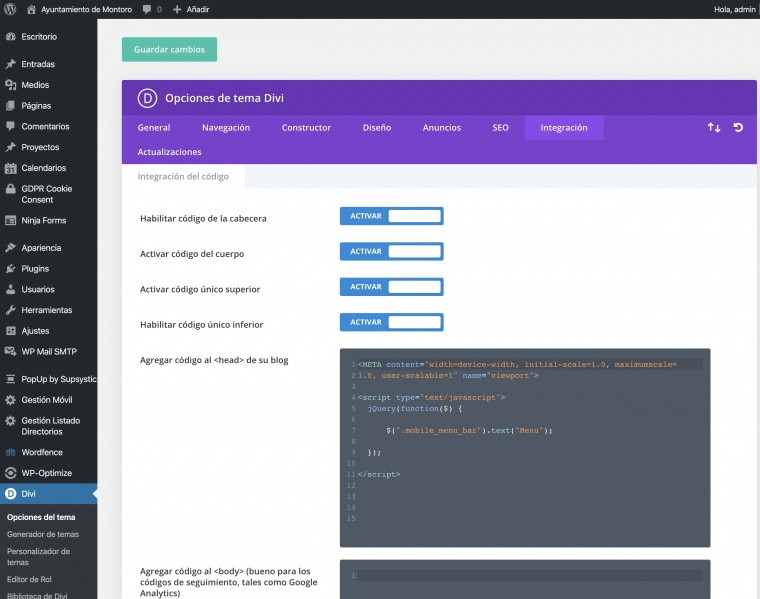The image size is (760, 599).
Task: Click the WordPress logo icon
Action: (x=11, y=9)
